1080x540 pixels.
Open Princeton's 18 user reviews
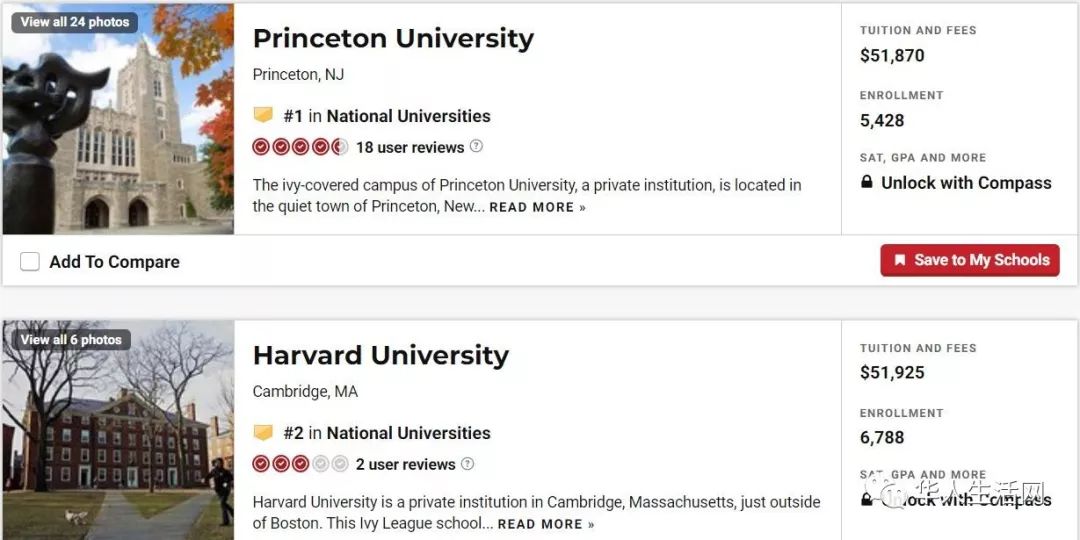tap(410, 147)
